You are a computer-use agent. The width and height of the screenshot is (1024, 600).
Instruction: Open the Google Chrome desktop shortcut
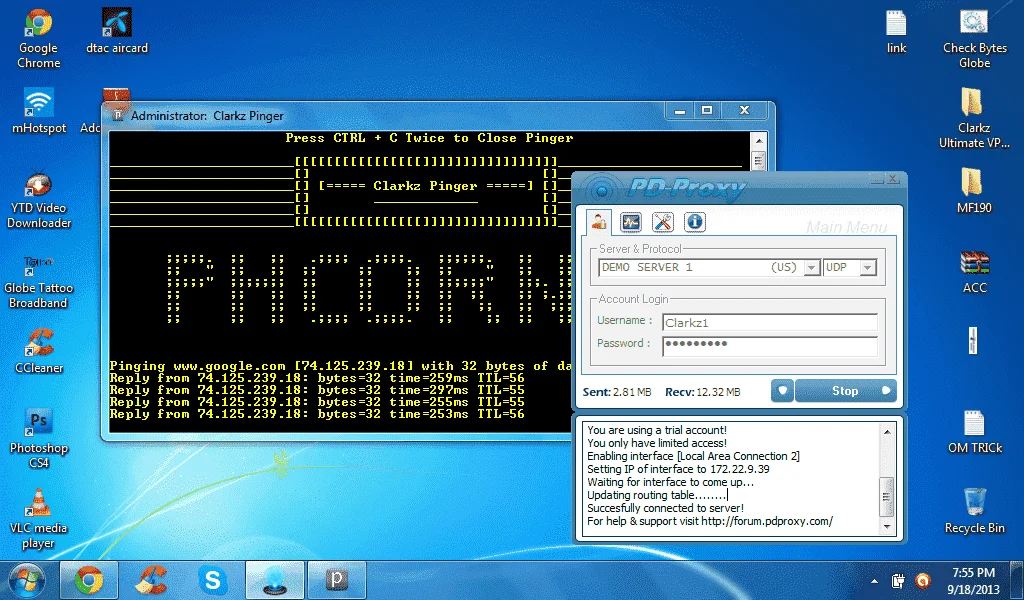(x=39, y=39)
